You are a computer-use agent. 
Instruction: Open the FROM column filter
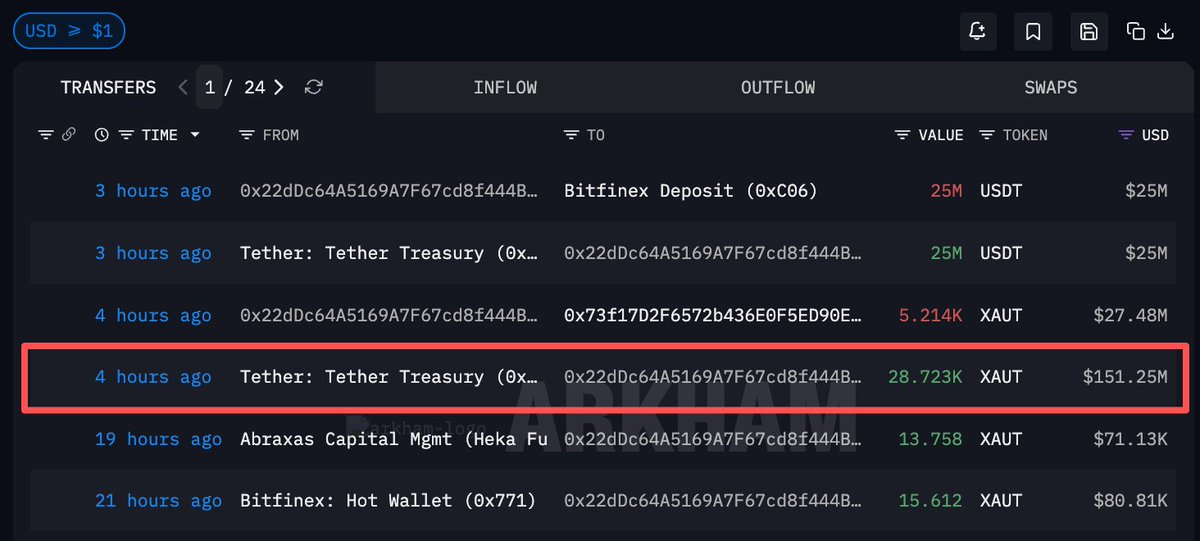pyautogui.click(x=248, y=135)
